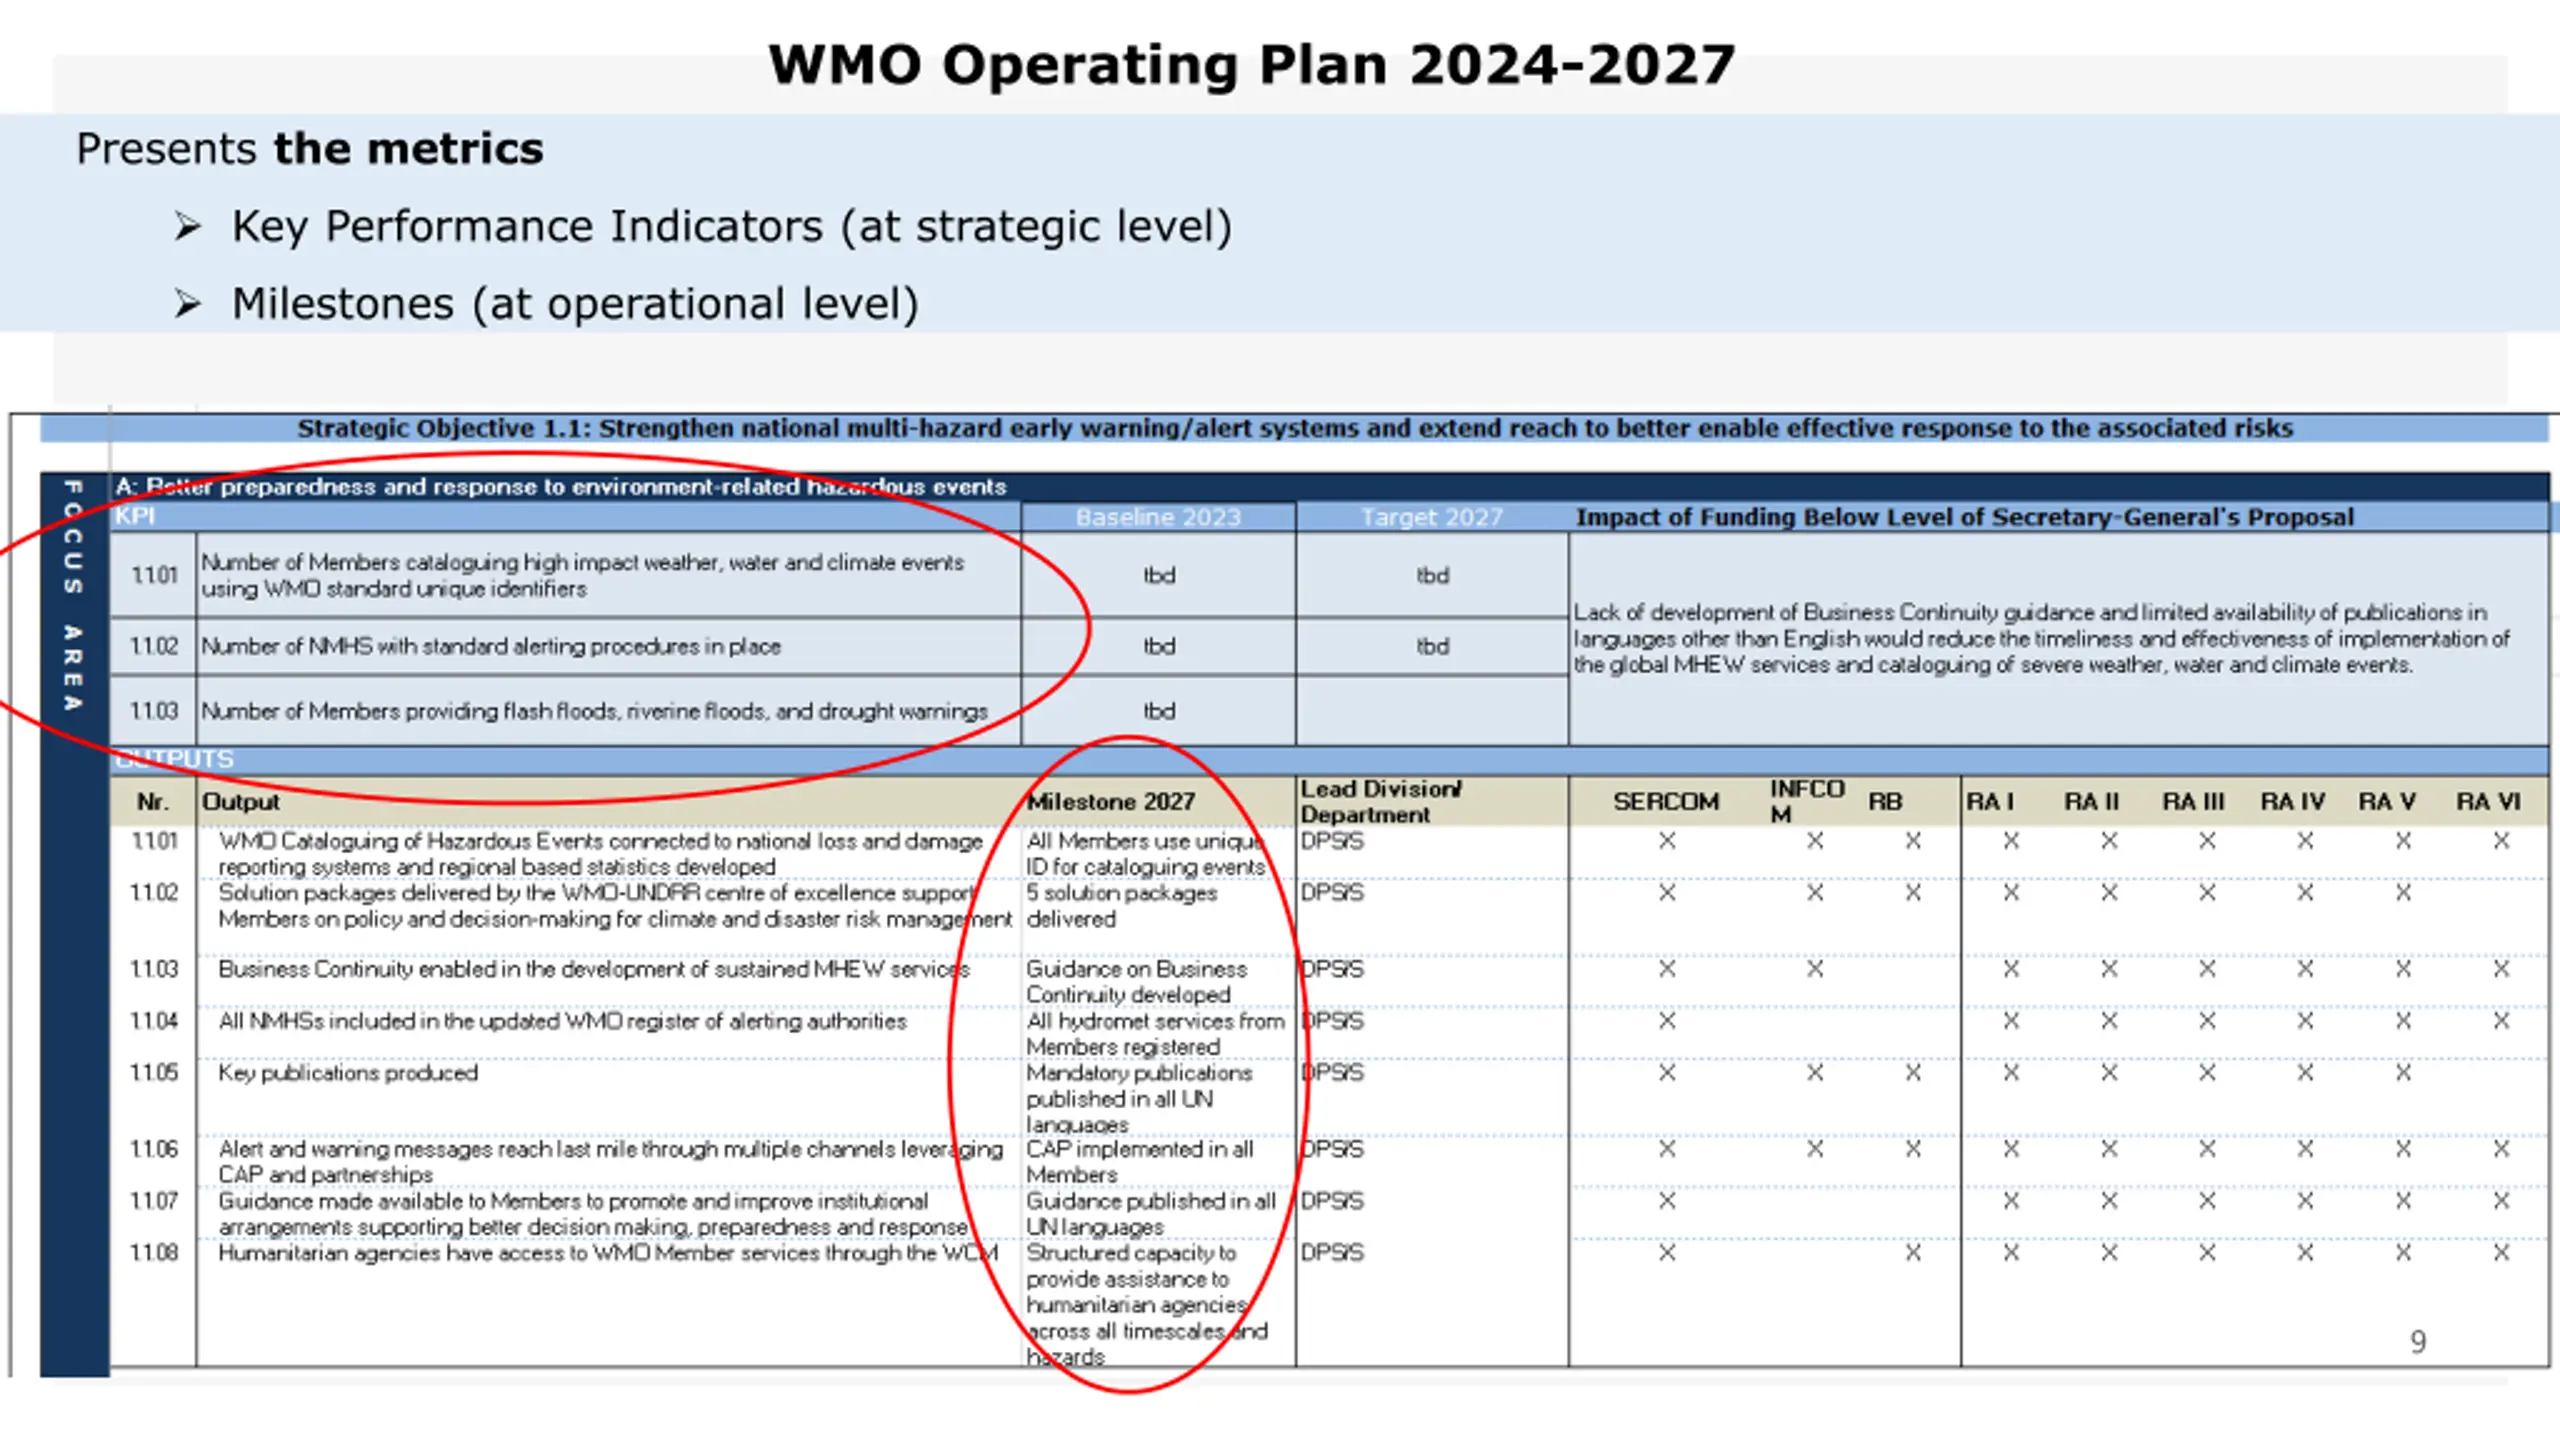Select output 'Key publications produced'

348,1073
